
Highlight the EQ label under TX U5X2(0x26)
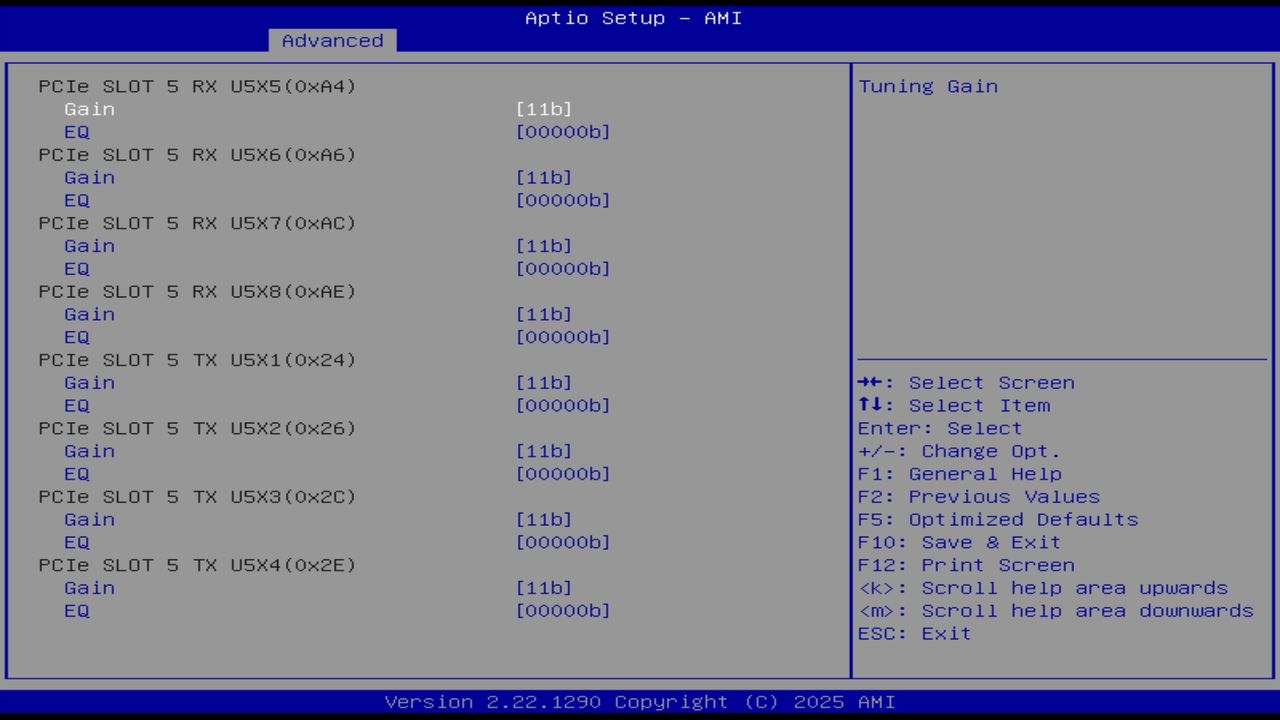point(77,474)
